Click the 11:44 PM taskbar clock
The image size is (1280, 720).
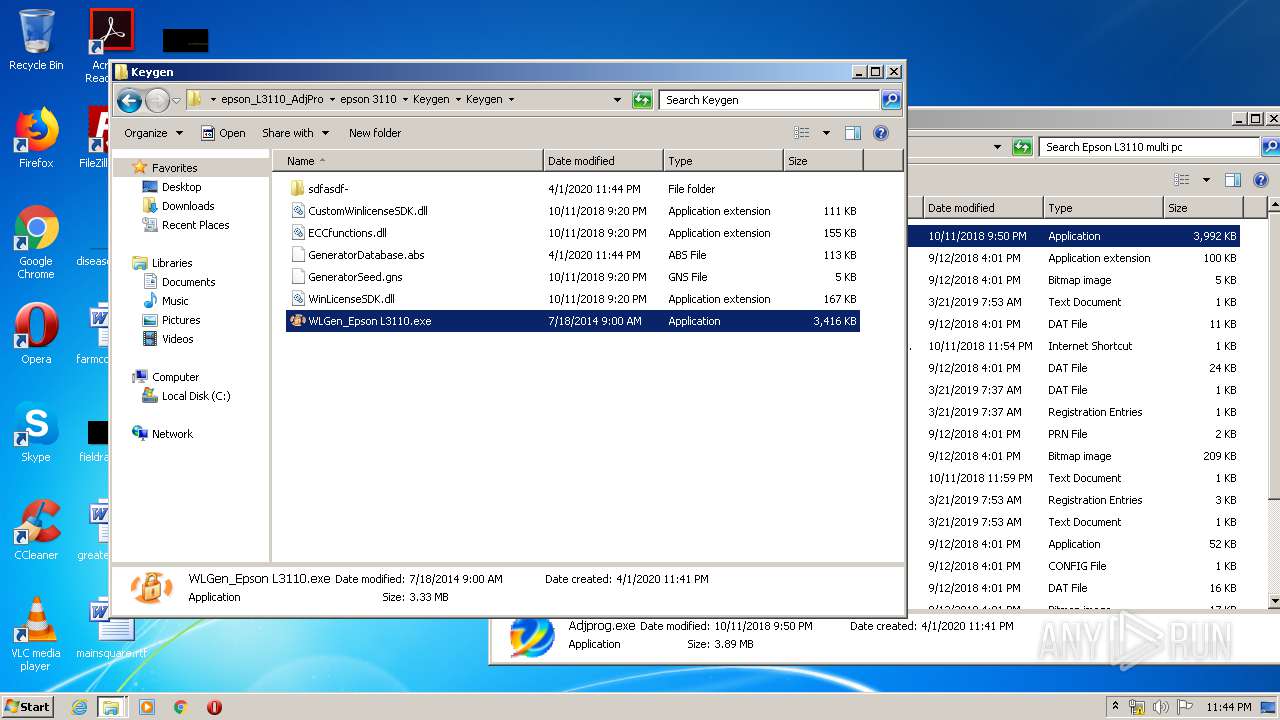click(x=1229, y=707)
